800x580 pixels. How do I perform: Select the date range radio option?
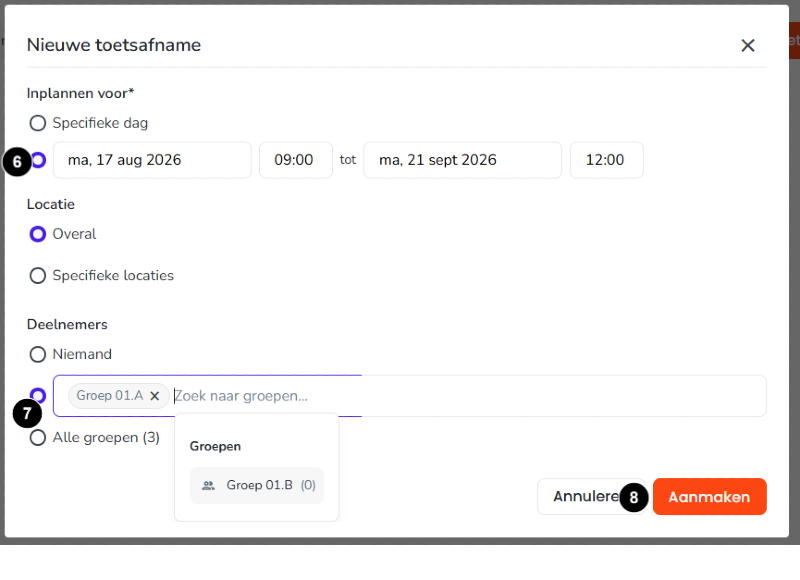(x=39, y=160)
